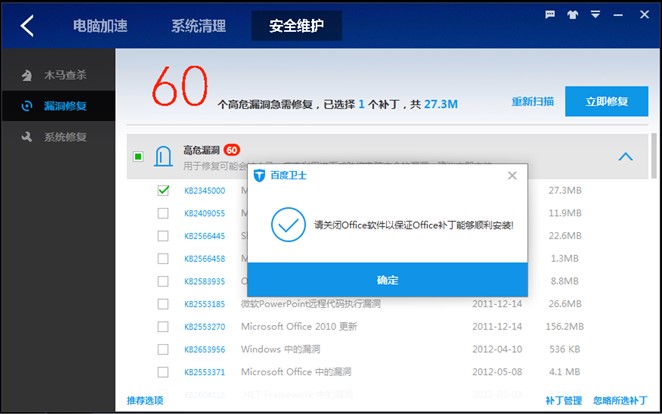Click 确定 in the 百度卫士 dialog
Screen dimensions: 662x414
(387, 280)
